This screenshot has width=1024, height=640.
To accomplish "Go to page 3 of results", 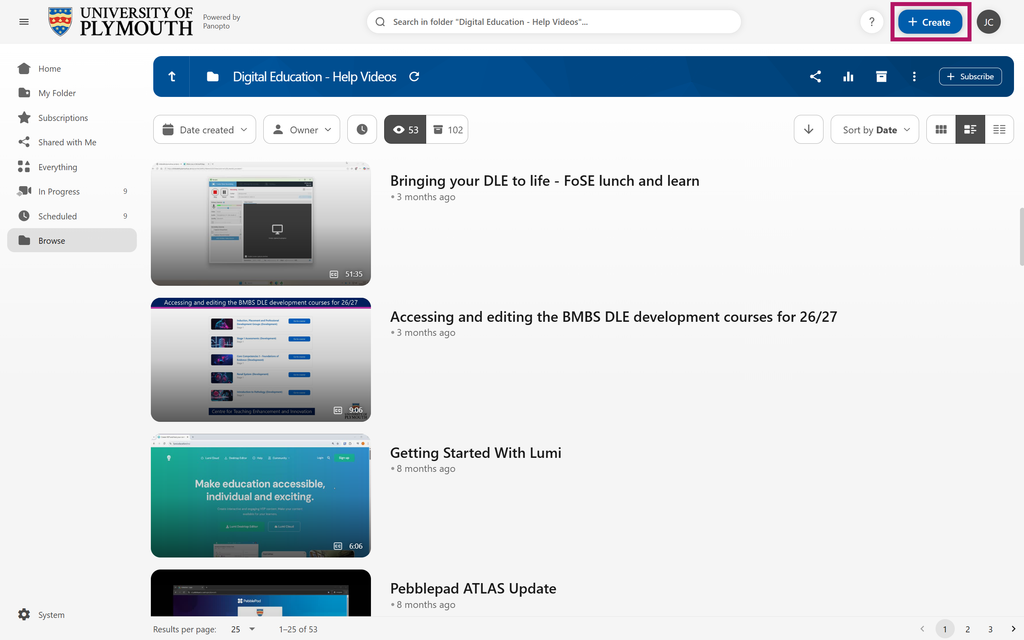I will pos(990,629).
